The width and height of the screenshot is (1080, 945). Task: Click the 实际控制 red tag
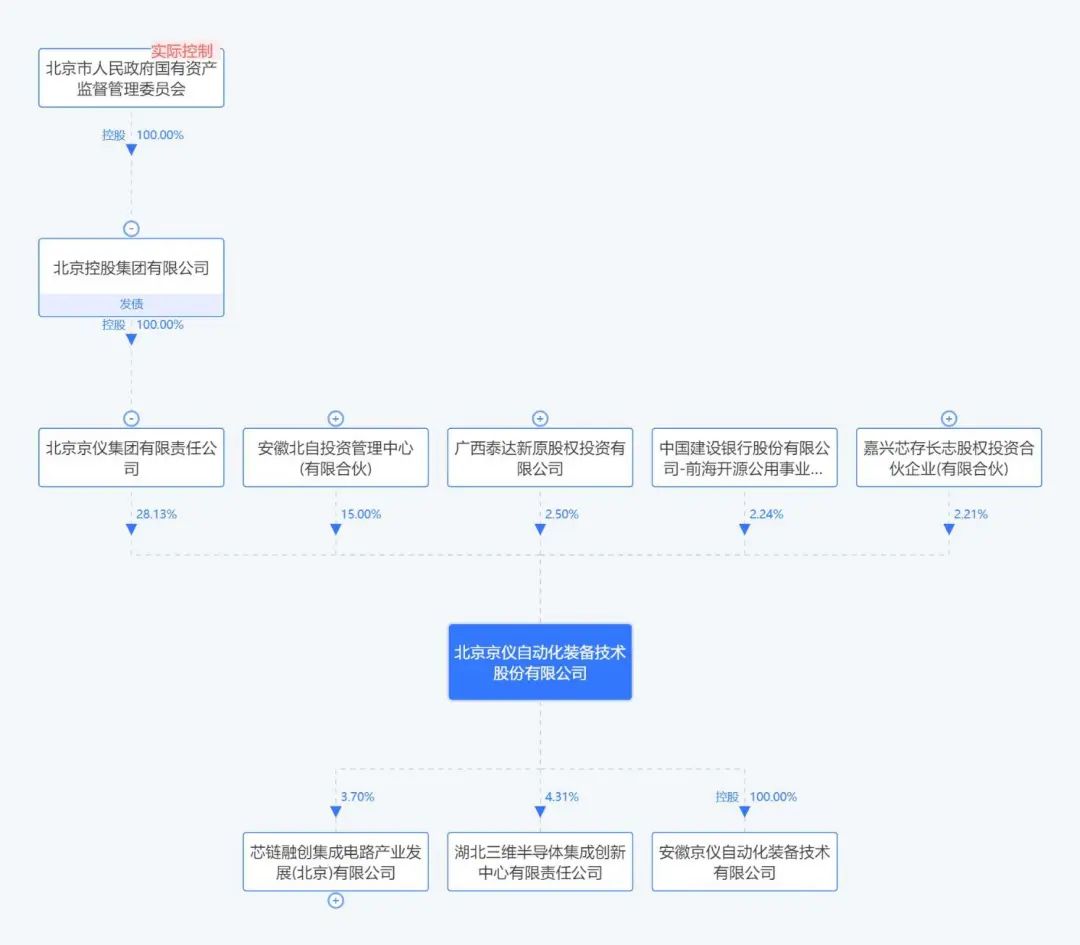[182, 51]
